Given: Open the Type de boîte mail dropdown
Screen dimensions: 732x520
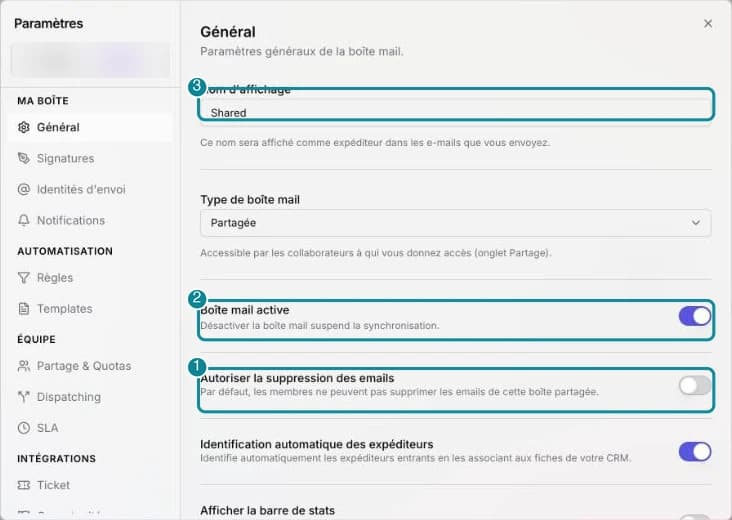Looking at the screenshot, I should pos(456,223).
